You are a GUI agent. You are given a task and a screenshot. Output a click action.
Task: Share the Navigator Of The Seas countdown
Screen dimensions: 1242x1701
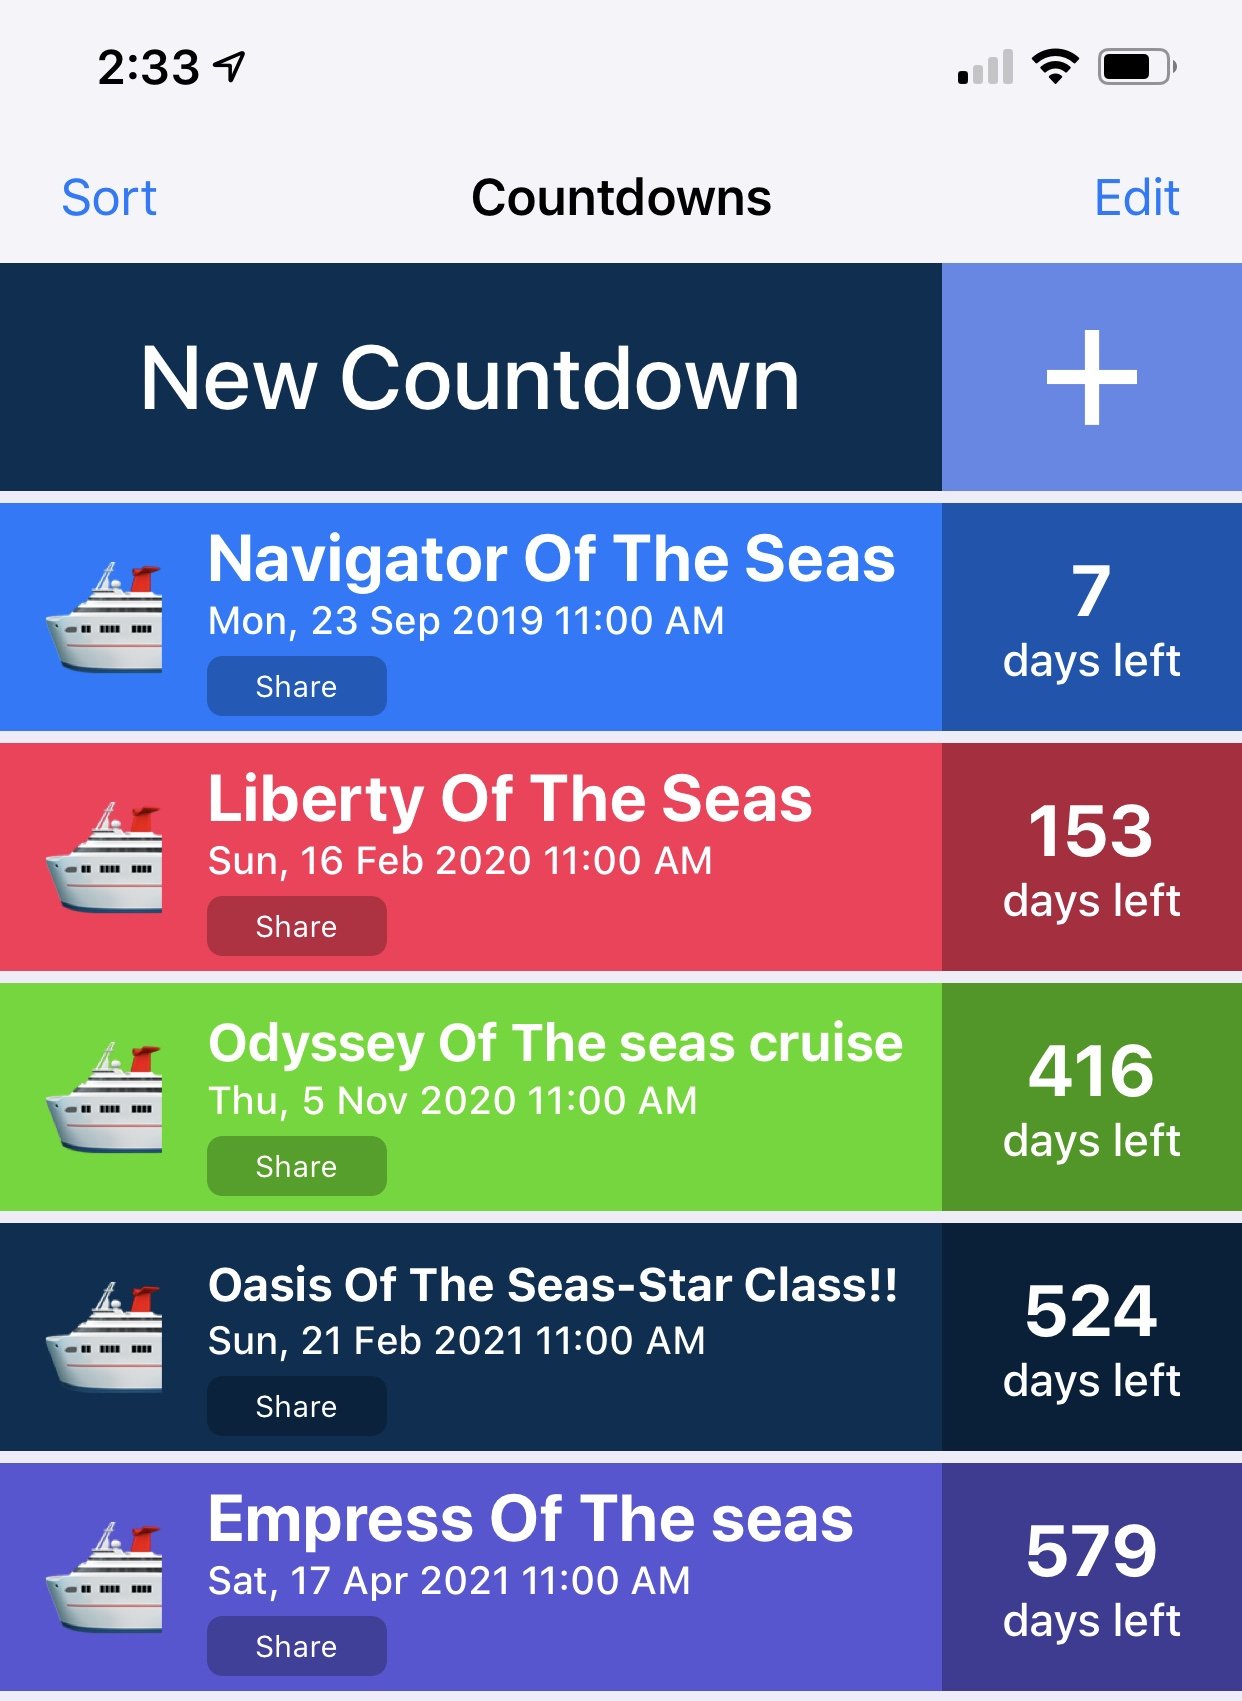296,686
